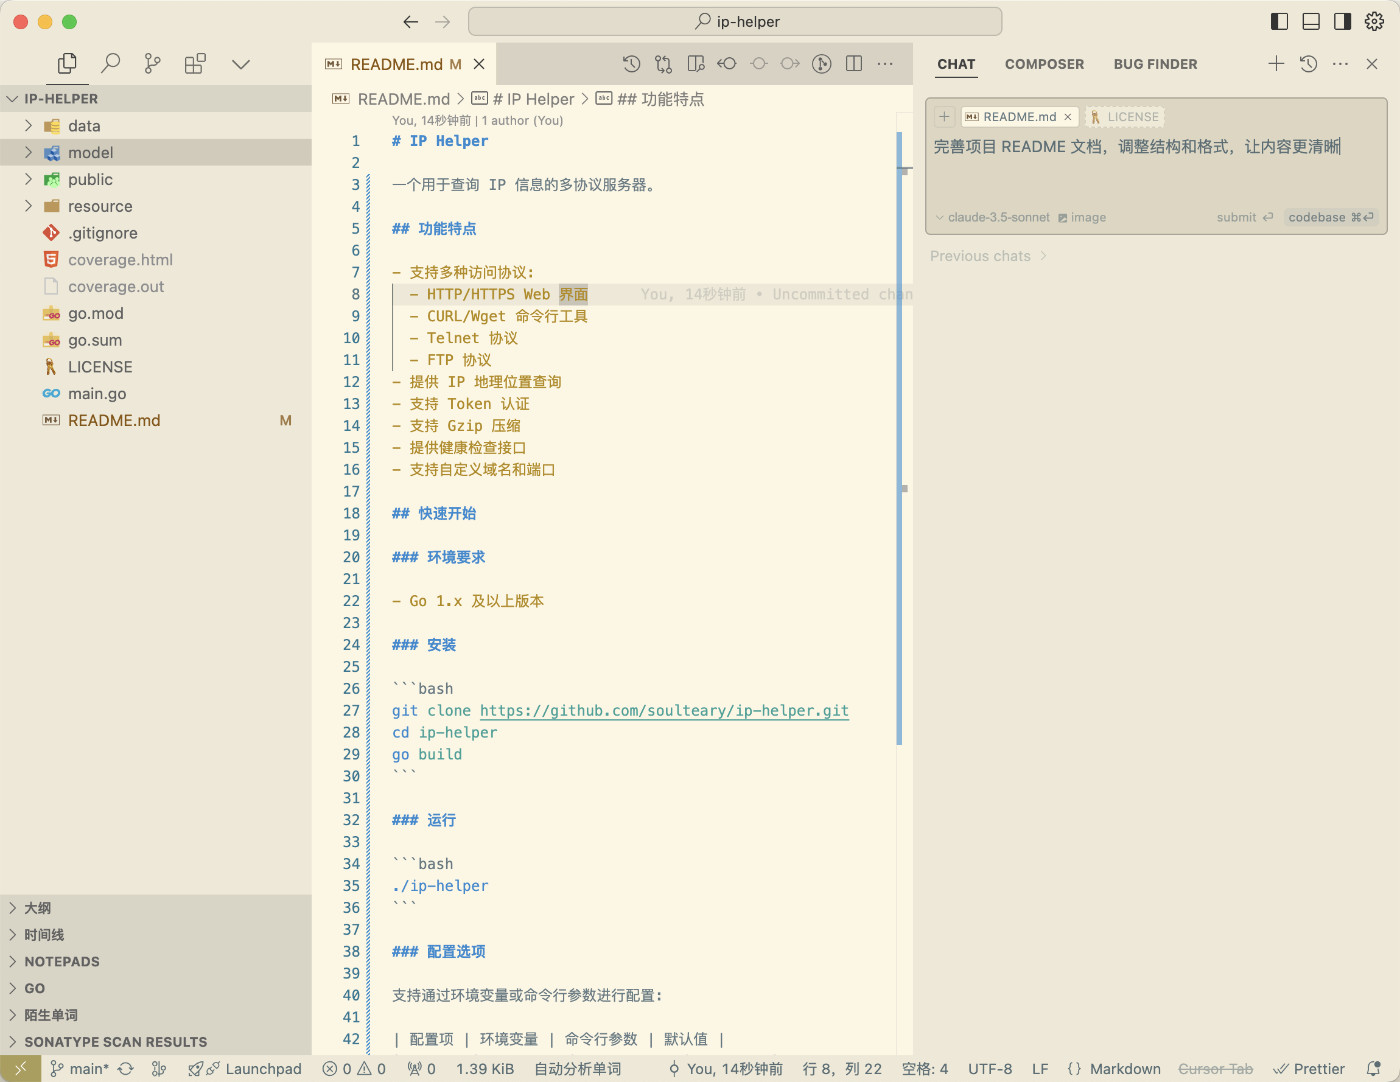Add context with plus button in chat input
Image resolution: width=1400 pixels, height=1082 pixels.
click(944, 116)
